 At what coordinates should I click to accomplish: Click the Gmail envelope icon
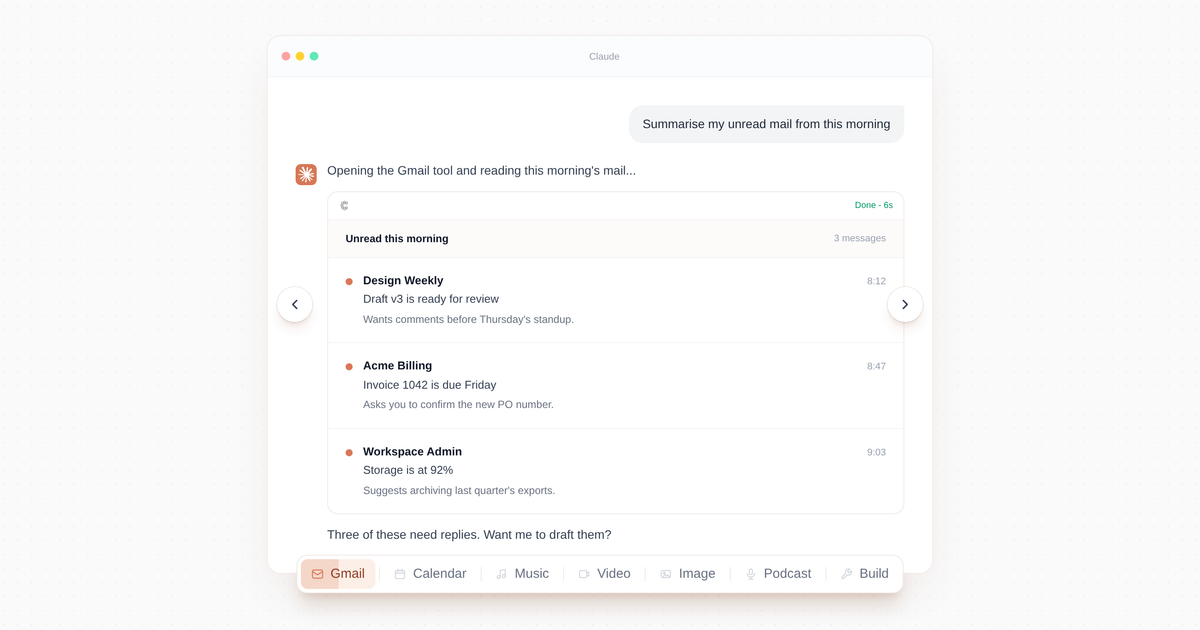point(317,574)
